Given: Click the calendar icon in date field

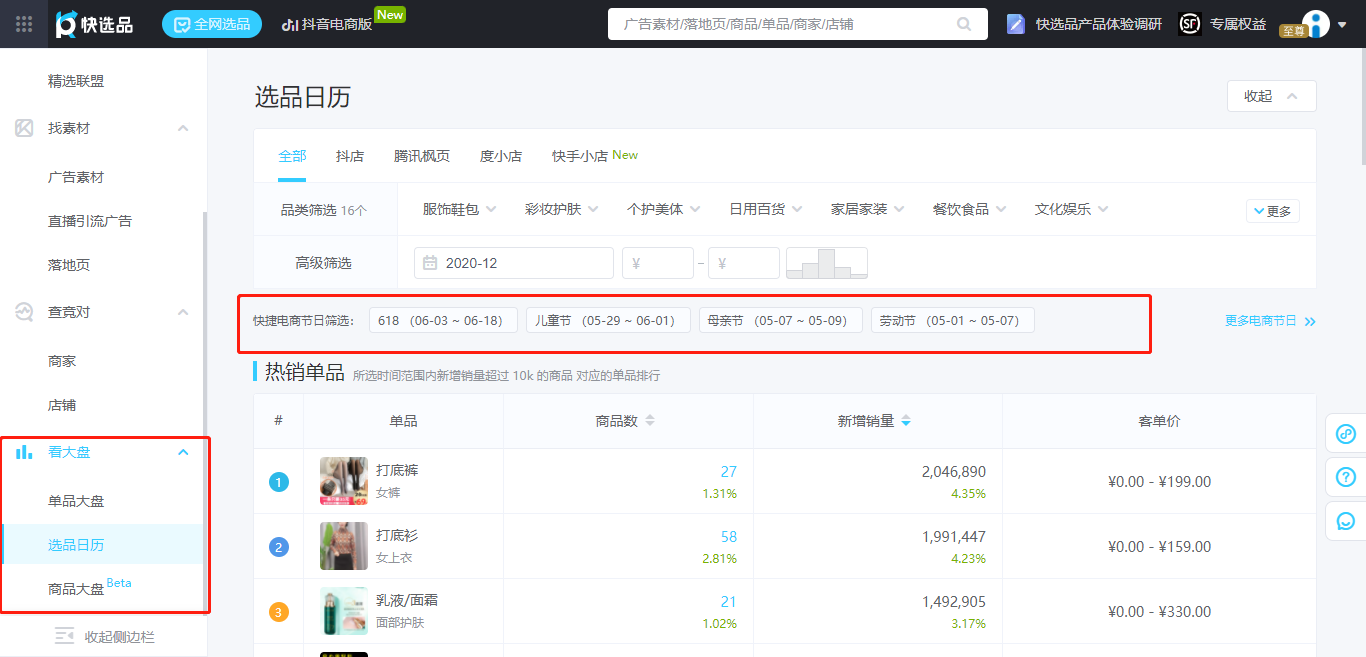Looking at the screenshot, I should coord(430,263).
